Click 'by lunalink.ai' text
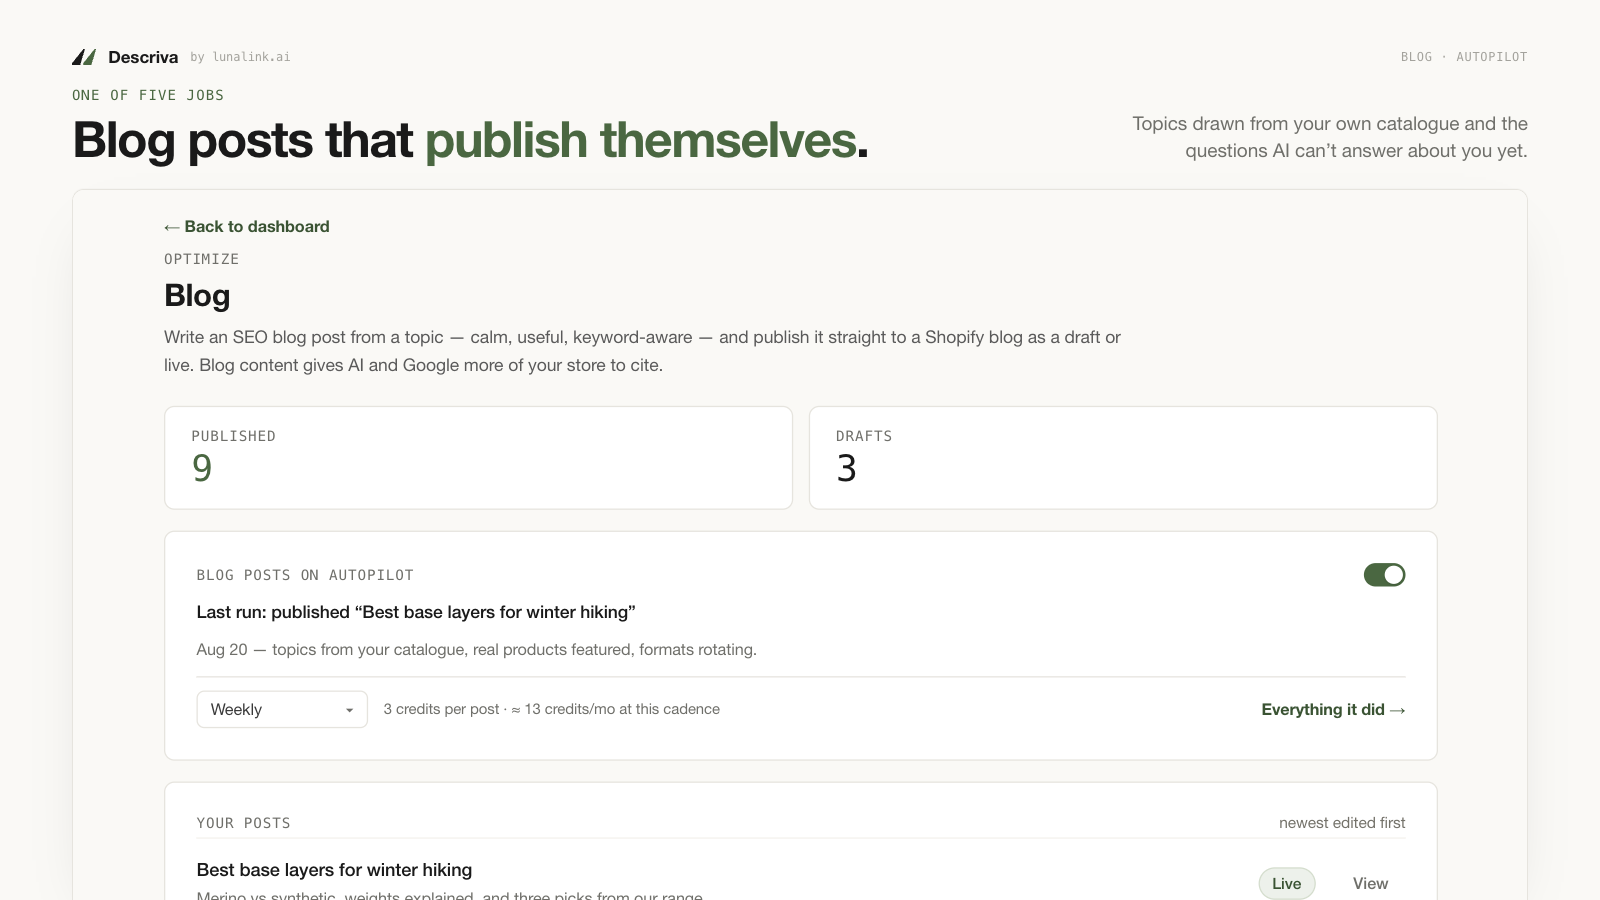This screenshot has height=900, width=1600. point(240,57)
